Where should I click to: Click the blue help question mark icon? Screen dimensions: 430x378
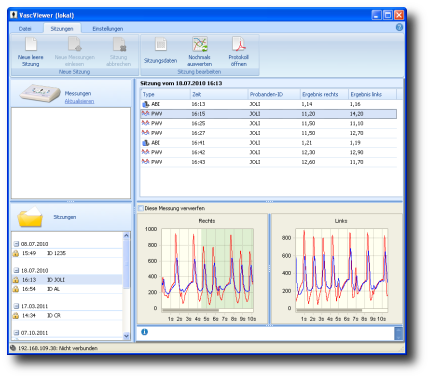point(399,27)
